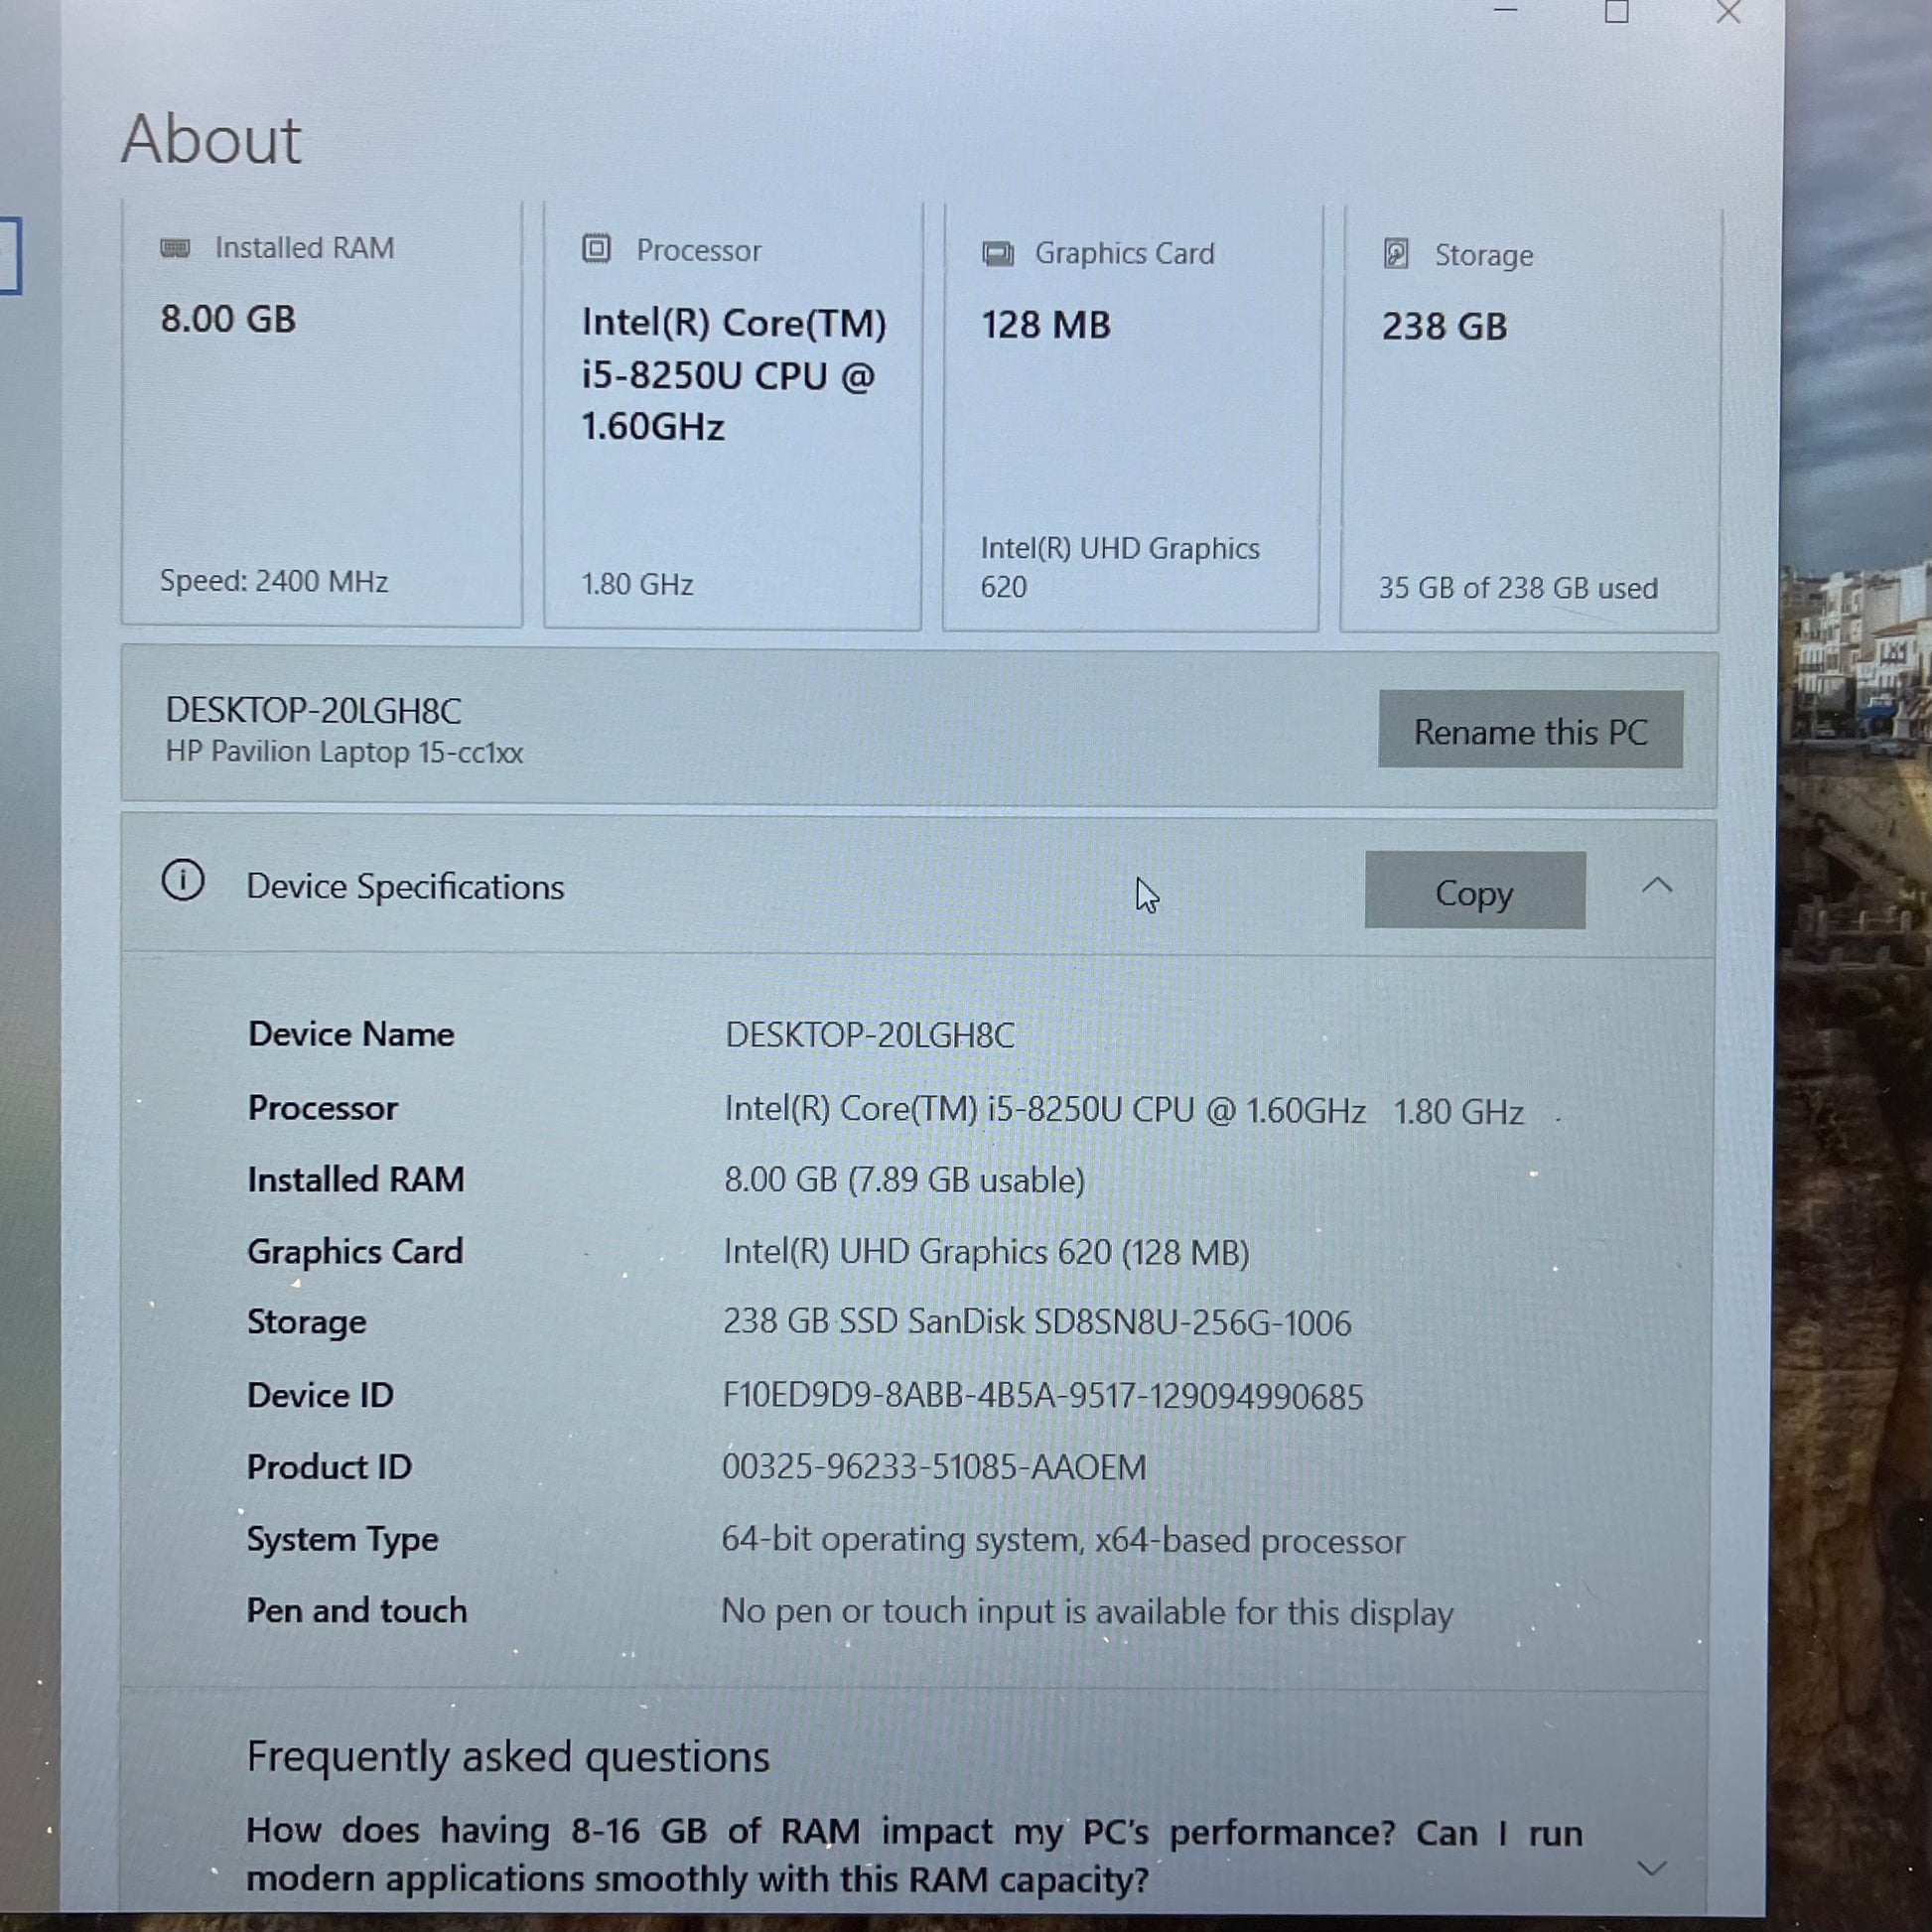Click the Product ID value text
Viewport: 1932px width, 1932px height.
(x=934, y=1467)
